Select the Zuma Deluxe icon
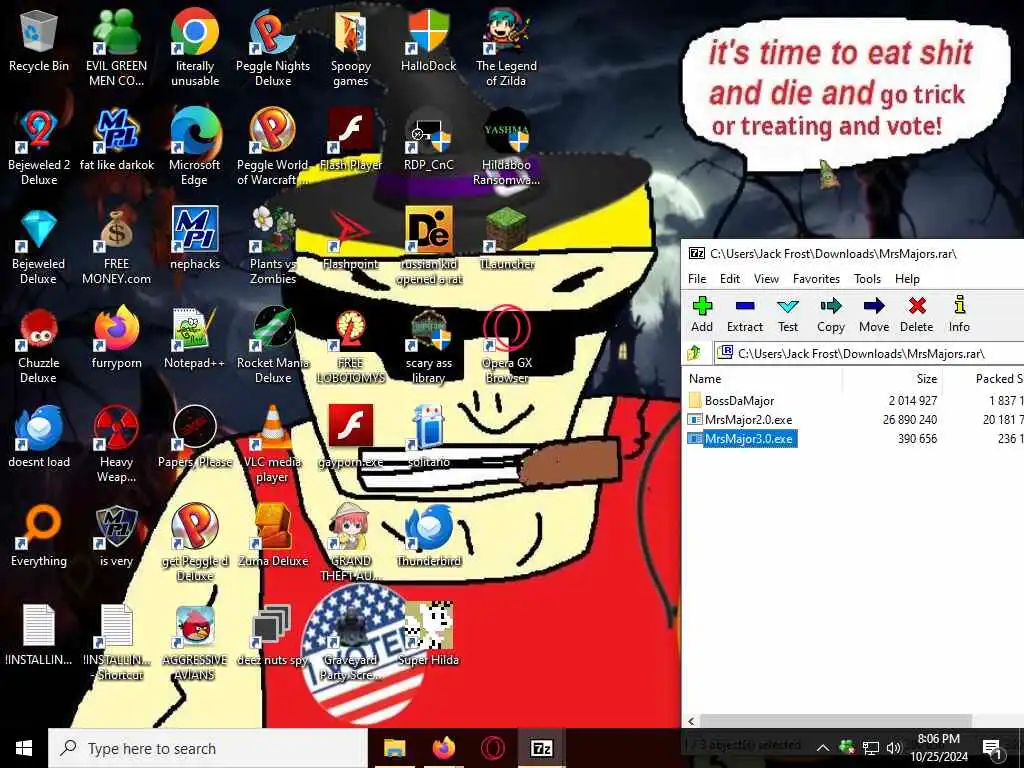 pos(273,537)
